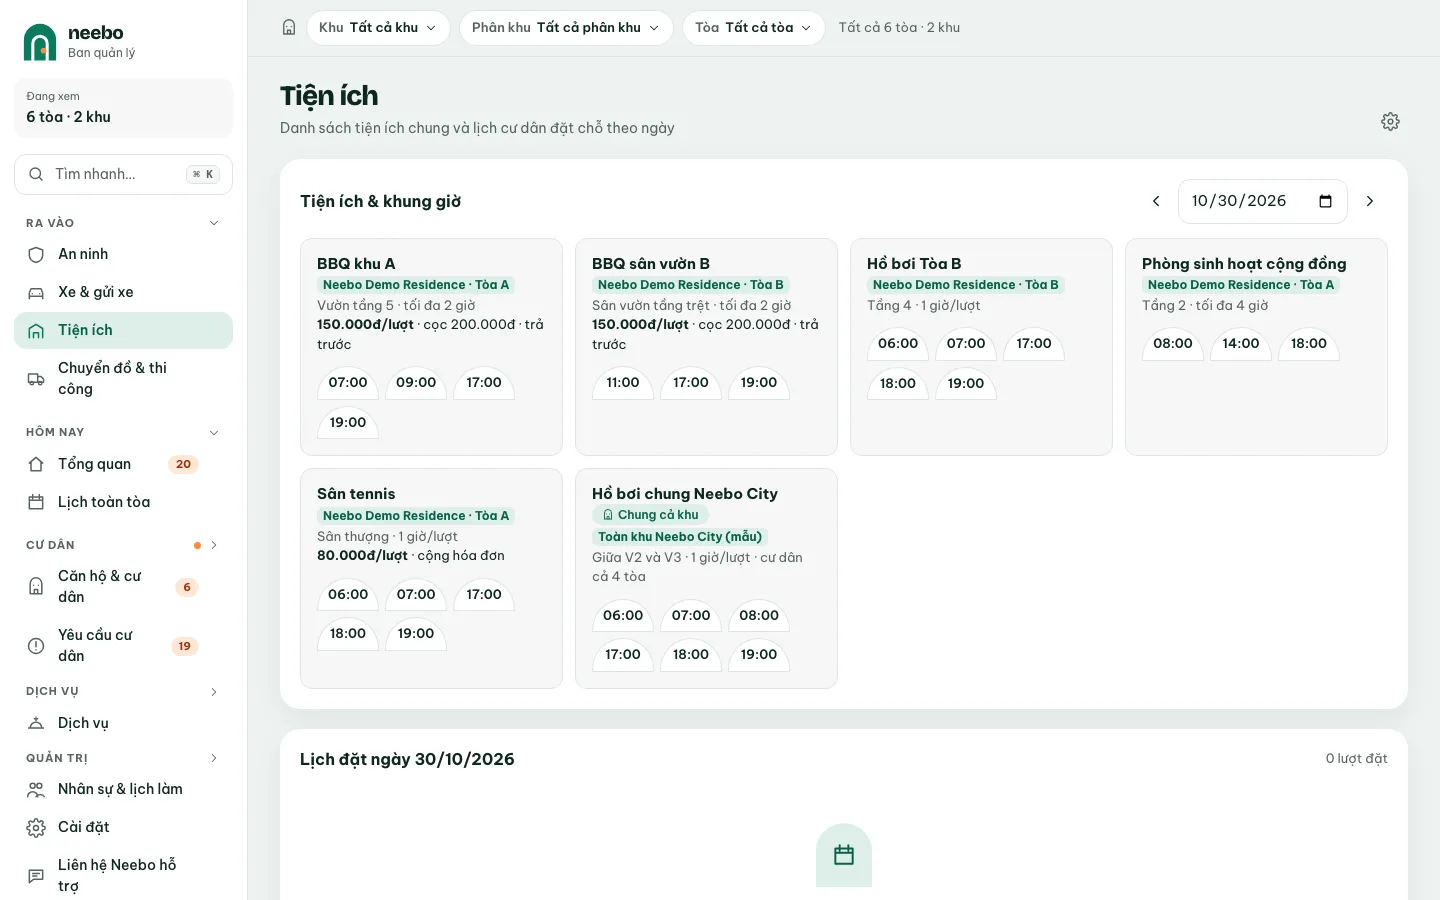Open the Khu filter dropdown
The image size is (1440, 900).
click(x=378, y=28)
